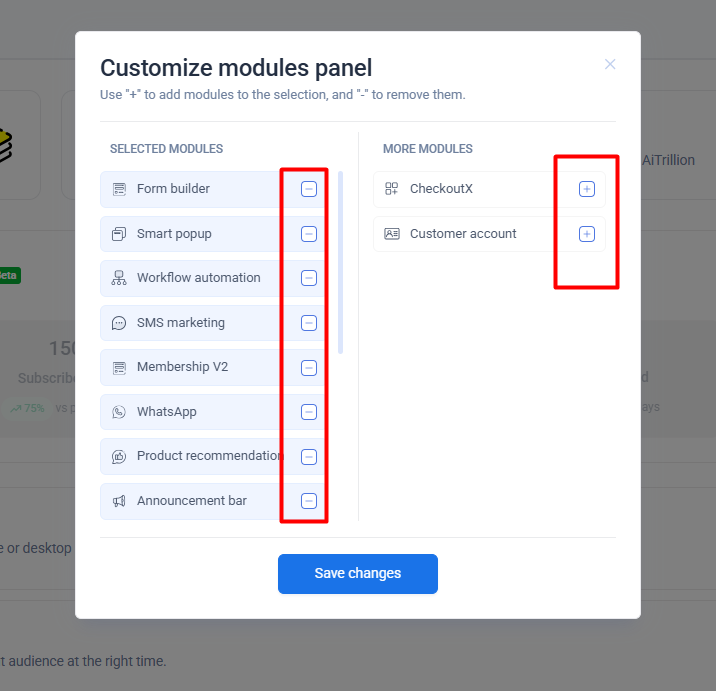This screenshot has height=691, width=716.
Task: Click the Workflow automation module icon
Action: click(119, 278)
